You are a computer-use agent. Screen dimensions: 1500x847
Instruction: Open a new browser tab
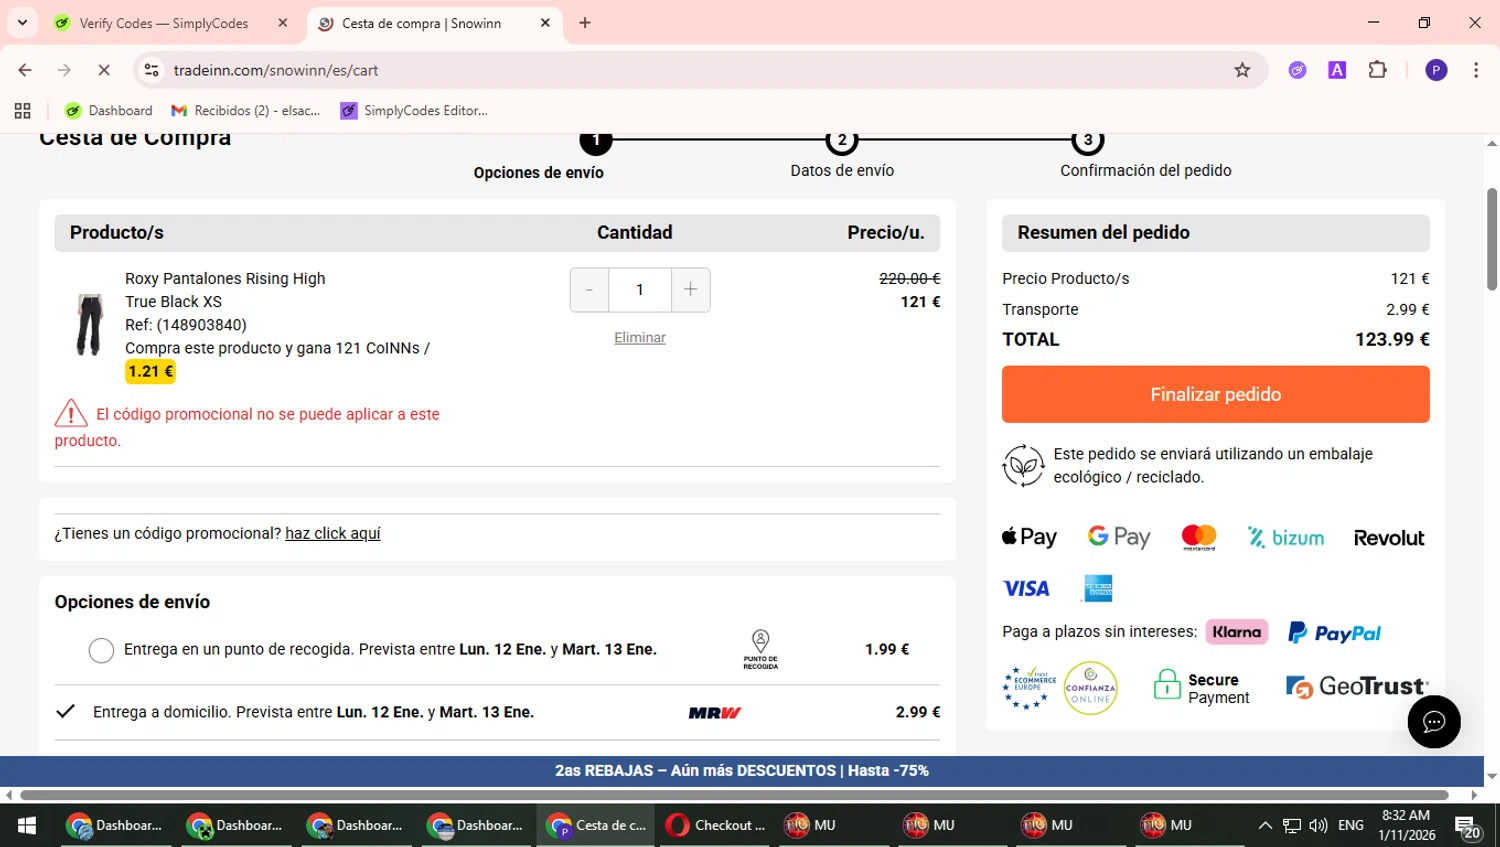pyautogui.click(x=585, y=23)
